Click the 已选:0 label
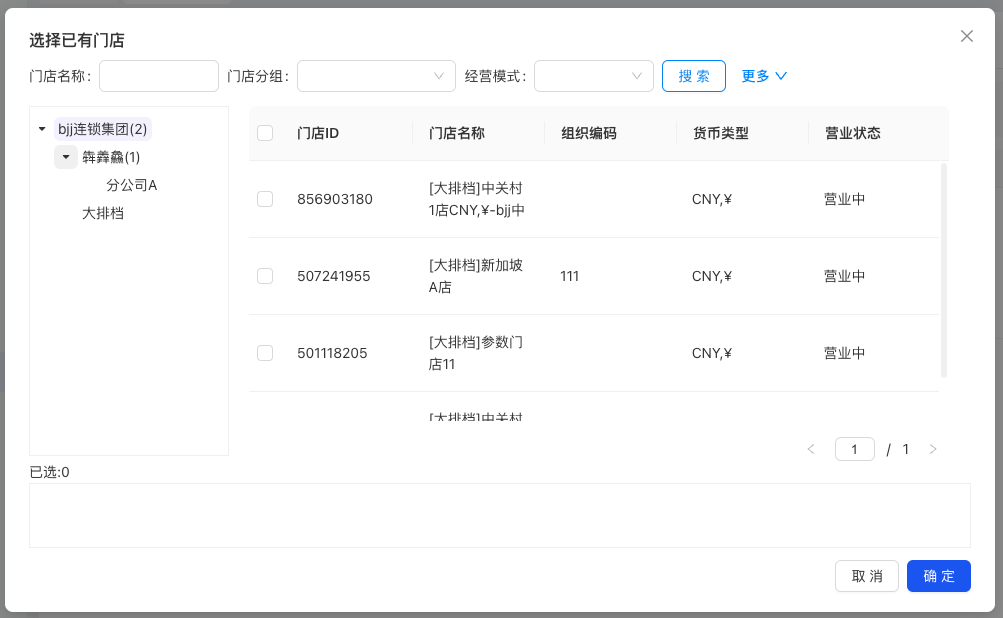This screenshot has width=1003, height=618. click(x=49, y=472)
